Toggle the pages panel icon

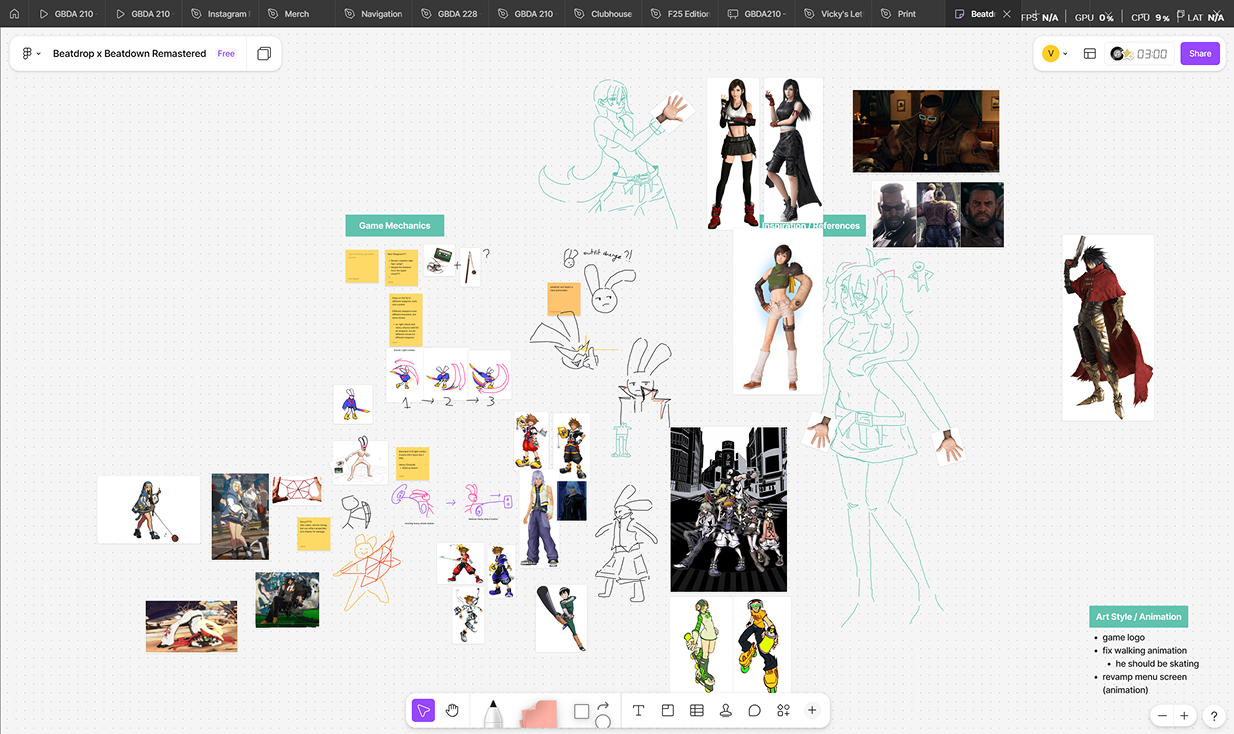[x=264, y=54]
